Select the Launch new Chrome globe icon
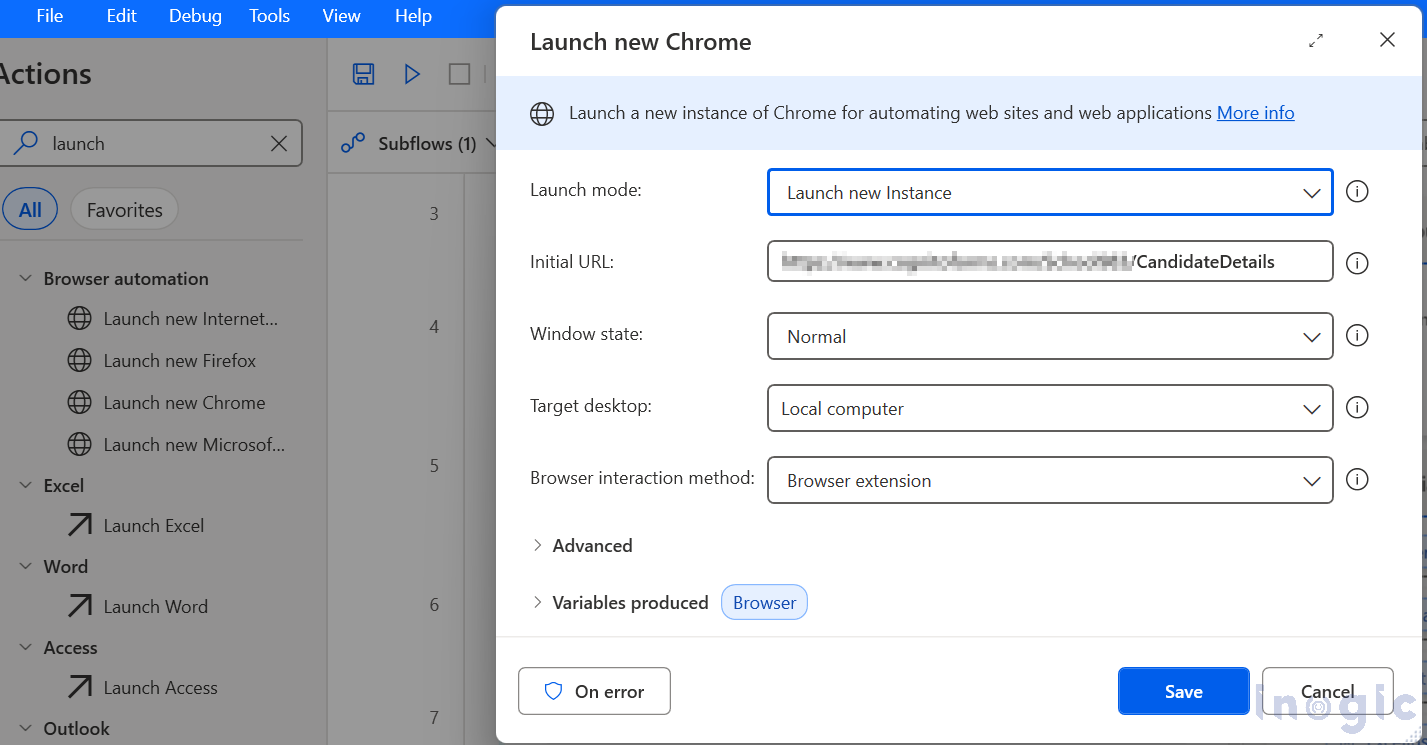The width and height of the screenshot is (1427, 745). pos(80,402)
